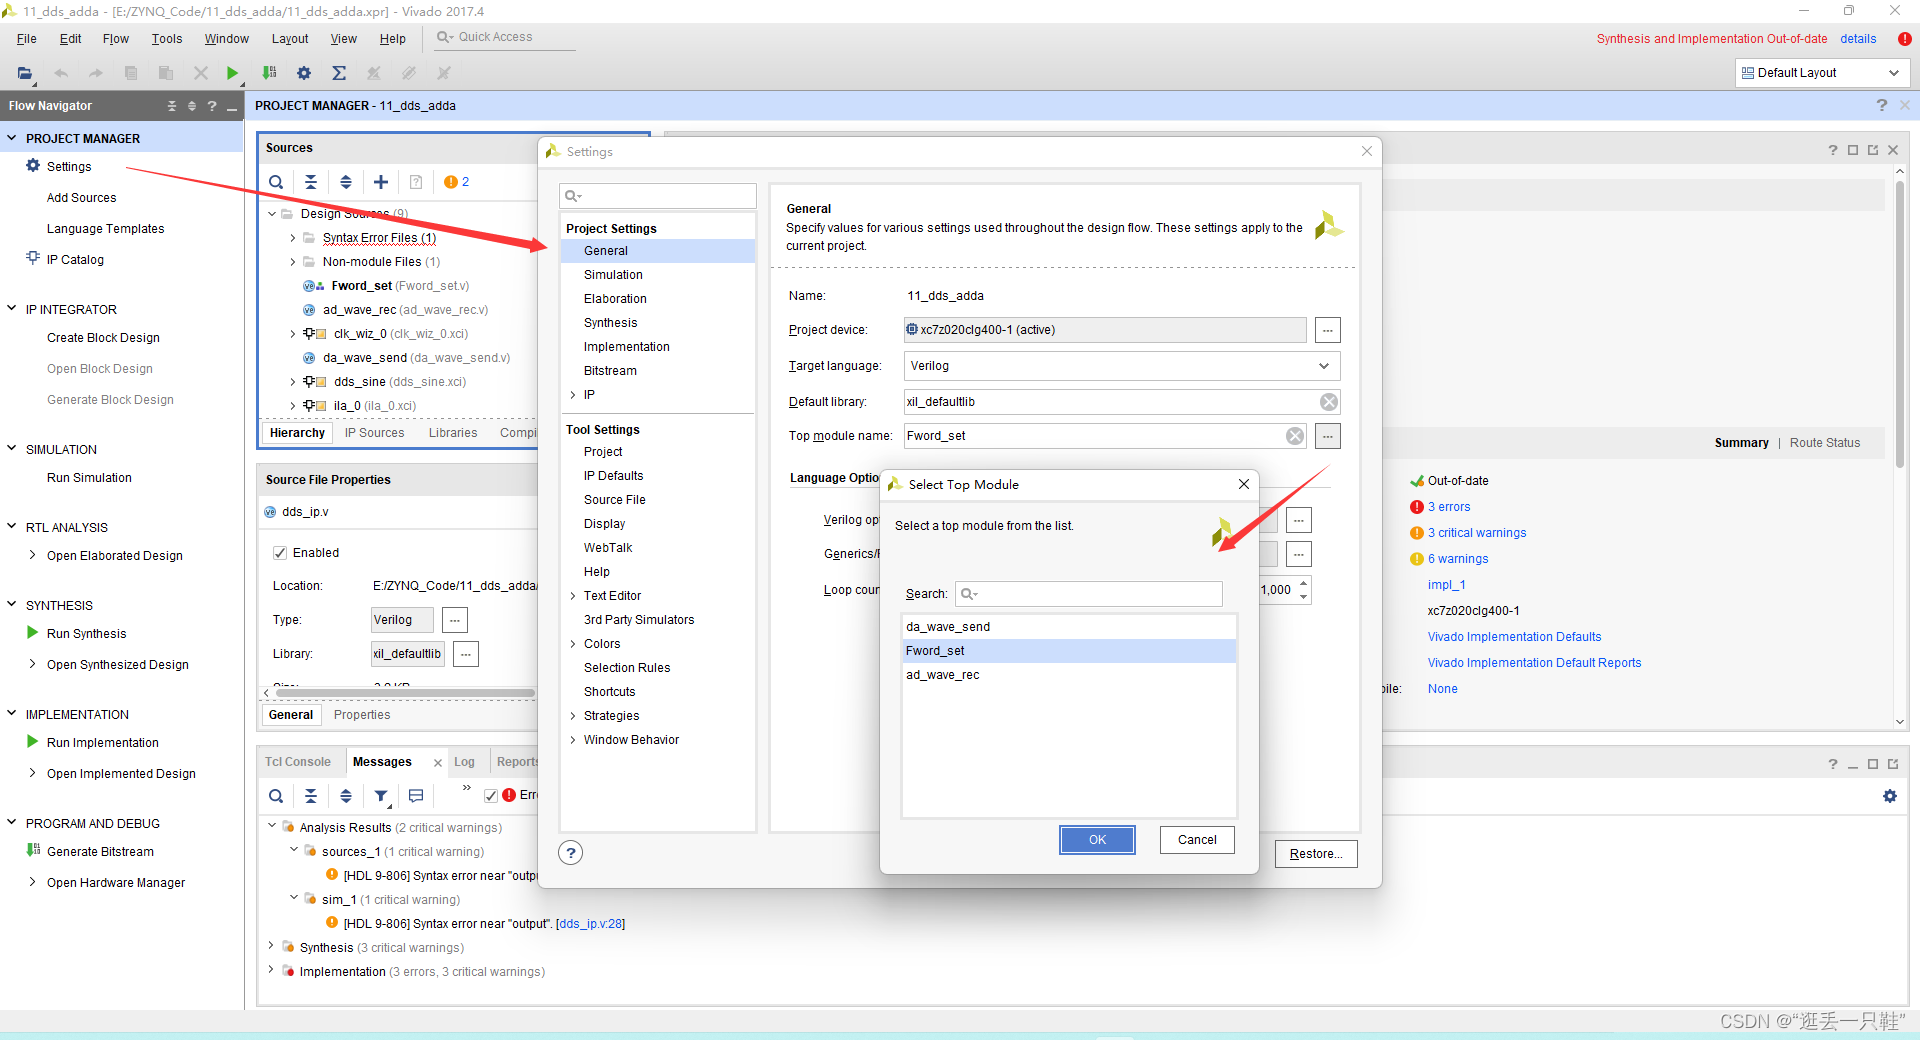The image size is (1920, 1040).
Task: Expand Open Elaborated Design in Flow Navigator
Action: [x=33, y=555]
